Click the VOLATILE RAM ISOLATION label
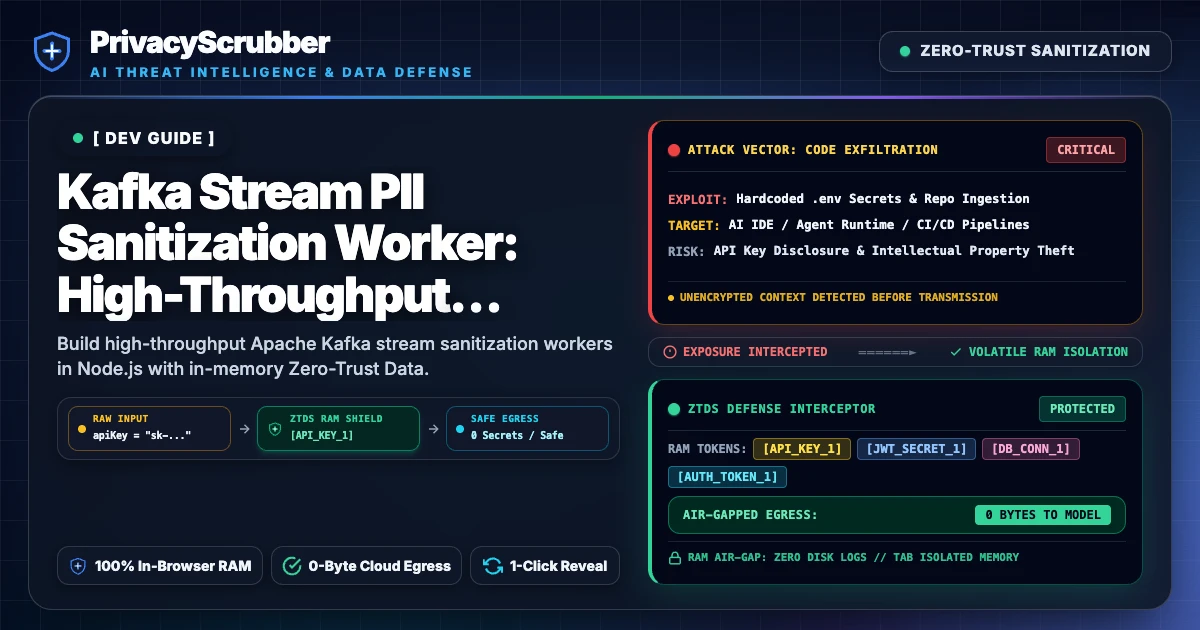This screenshot has width=1200, height=630. pos(1048,352)
